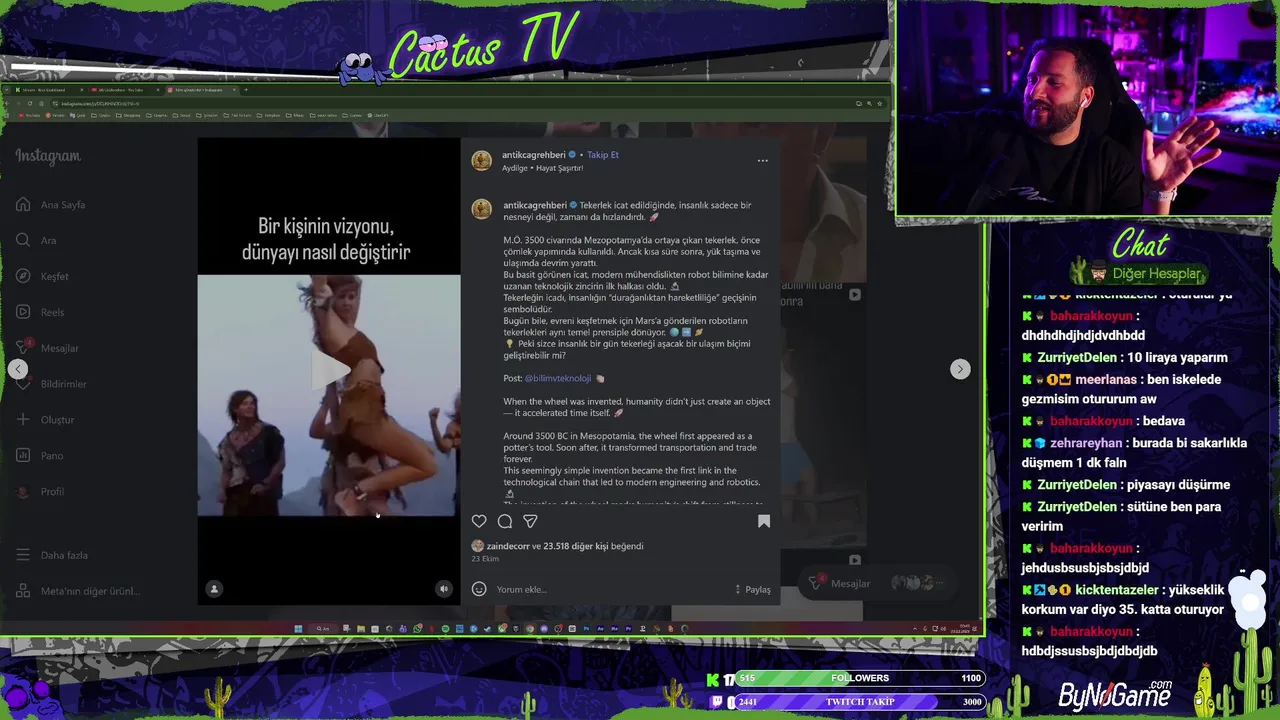Click the comment bubble icon under post
This screenshot has height=720, width=1280.
click(x=505, y=521)
